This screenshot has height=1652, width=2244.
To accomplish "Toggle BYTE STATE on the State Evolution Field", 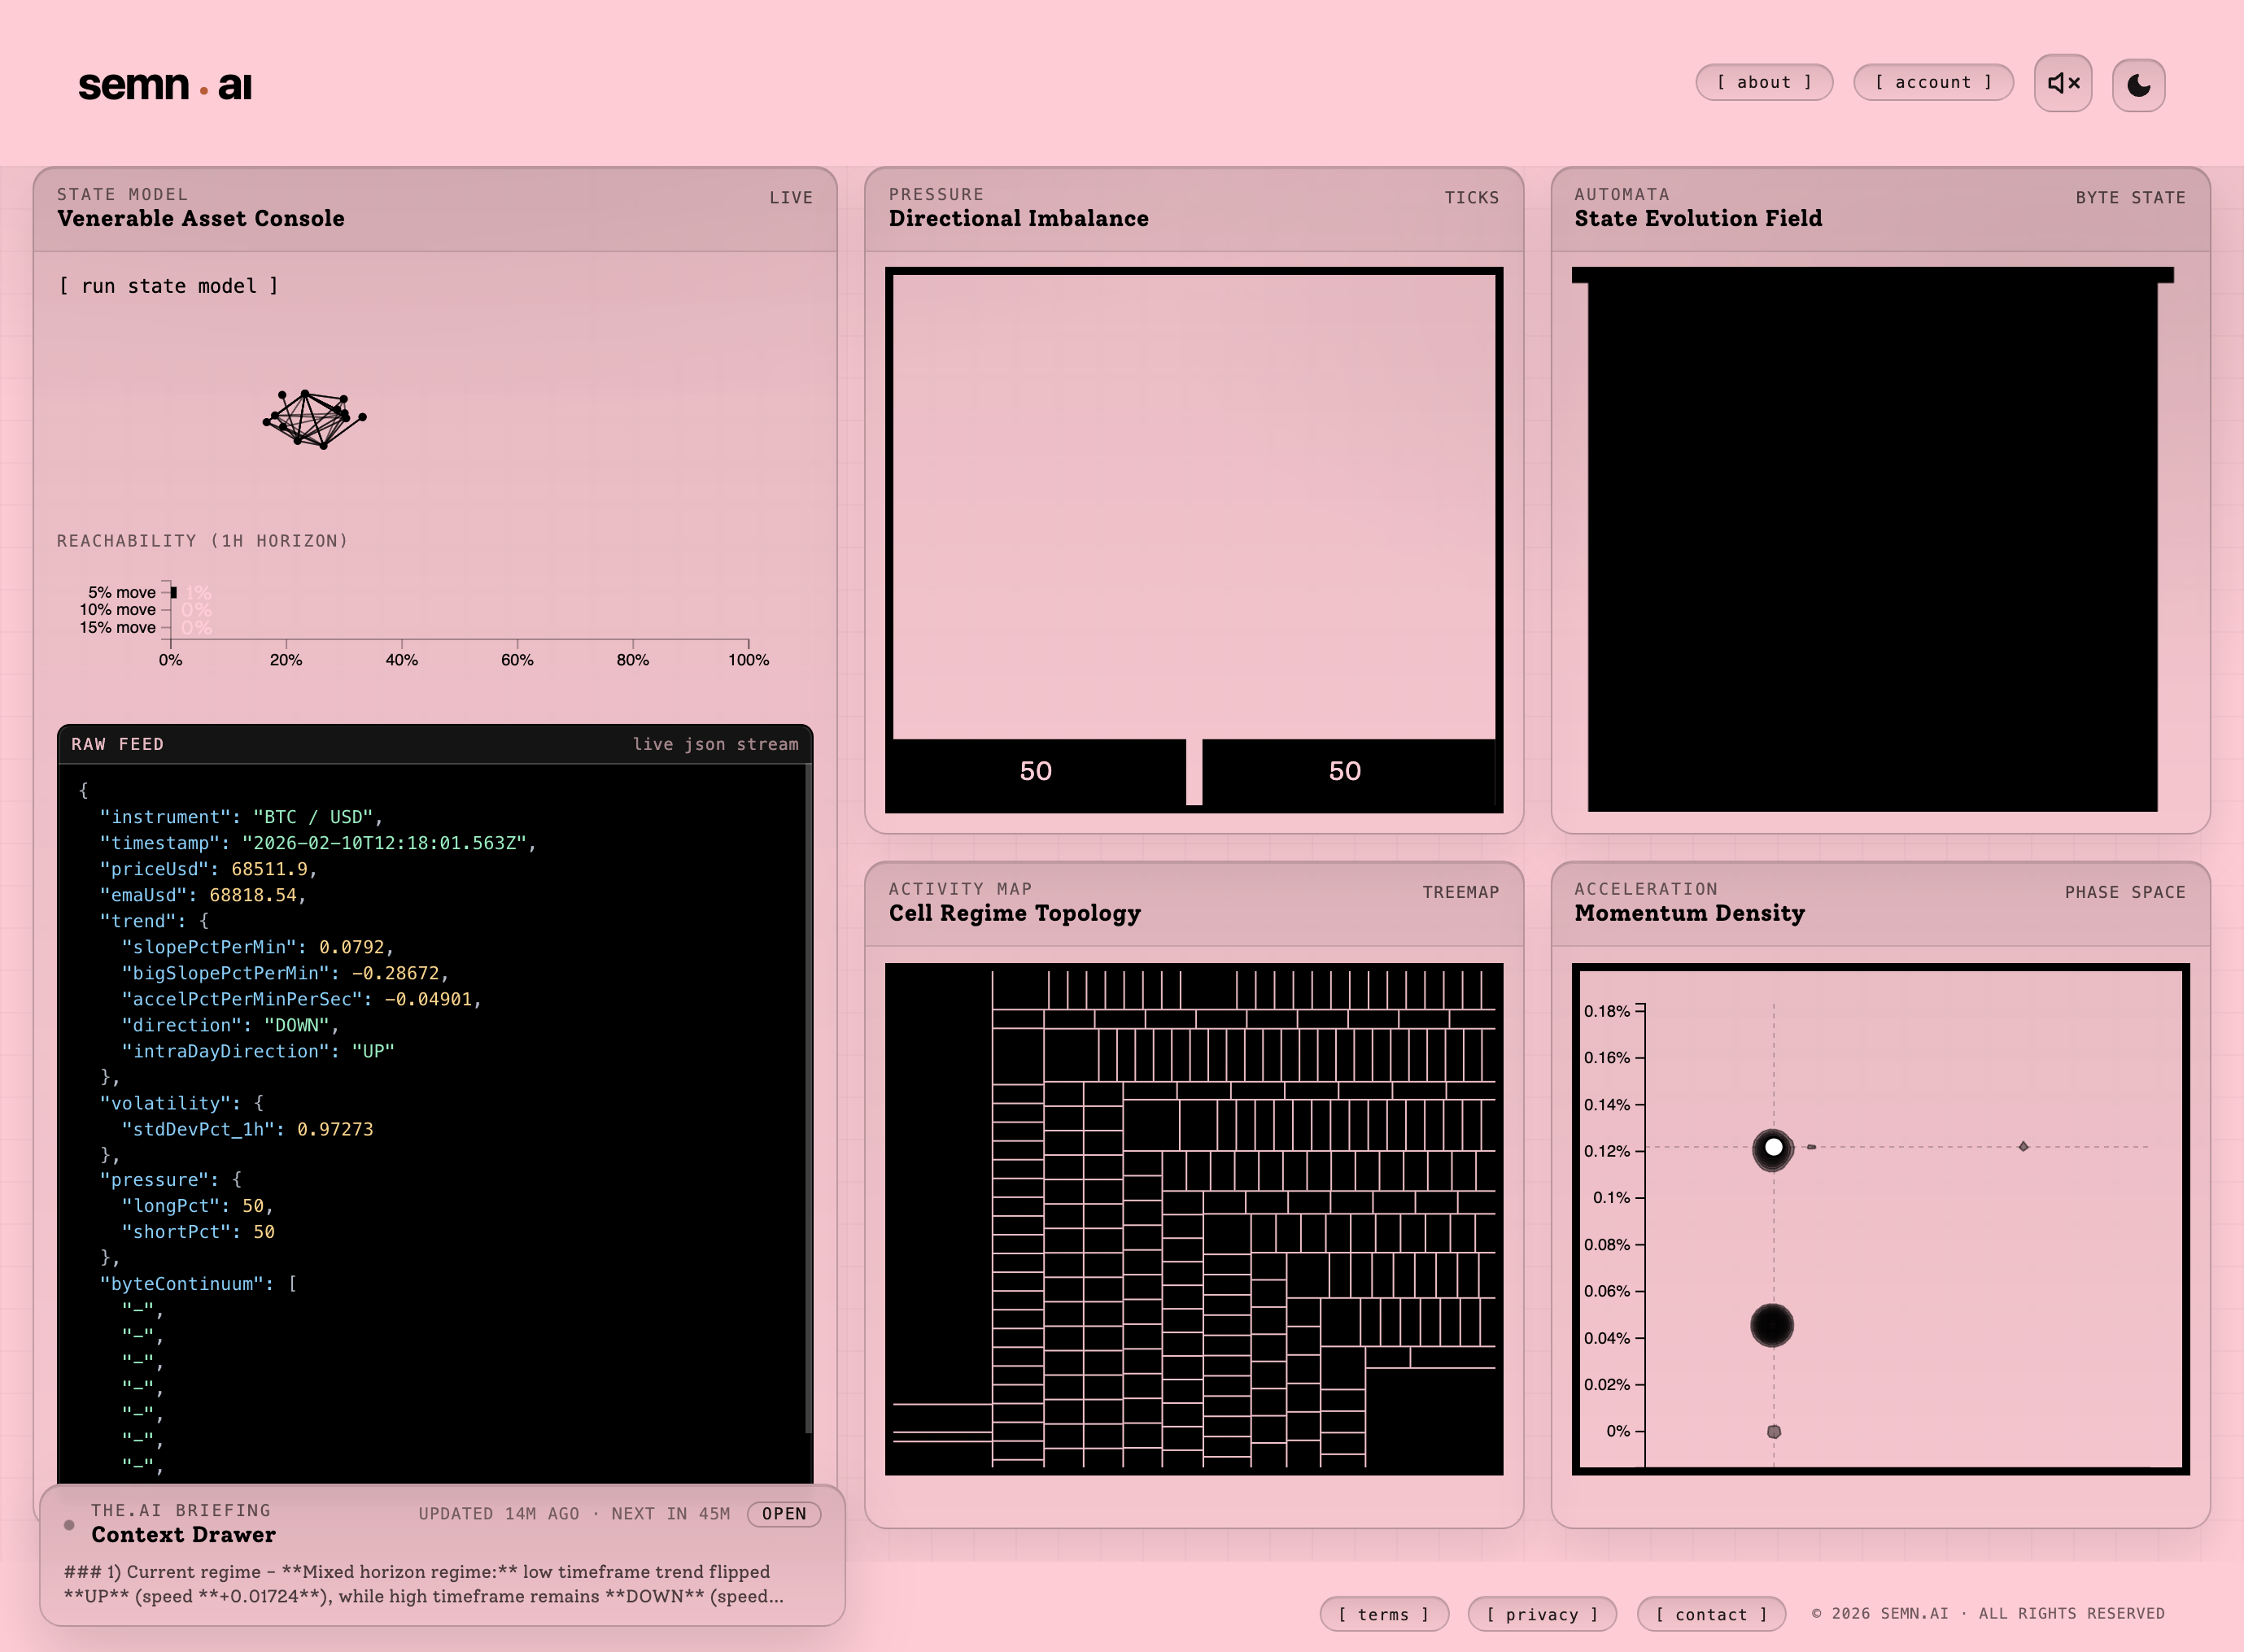I will tap(2130, 197).
